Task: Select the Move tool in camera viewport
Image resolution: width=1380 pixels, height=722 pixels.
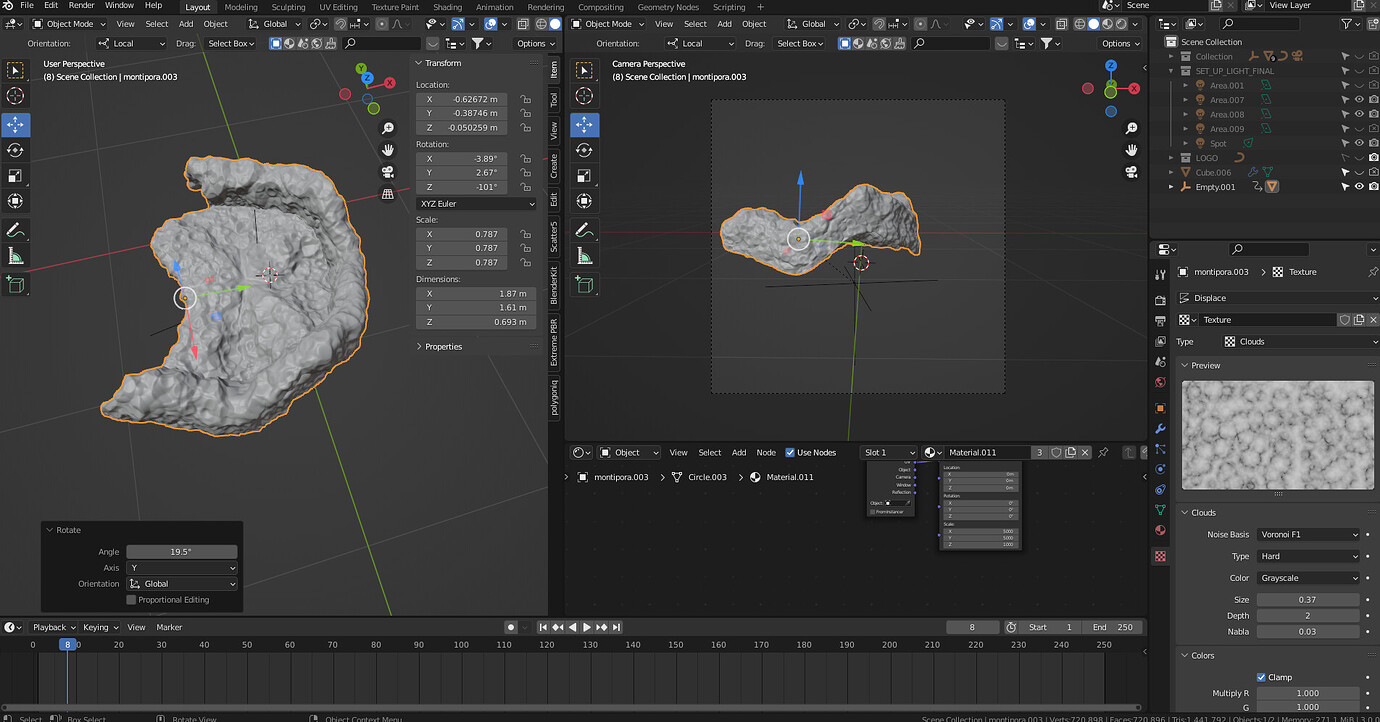Action: tap(584, 125)
